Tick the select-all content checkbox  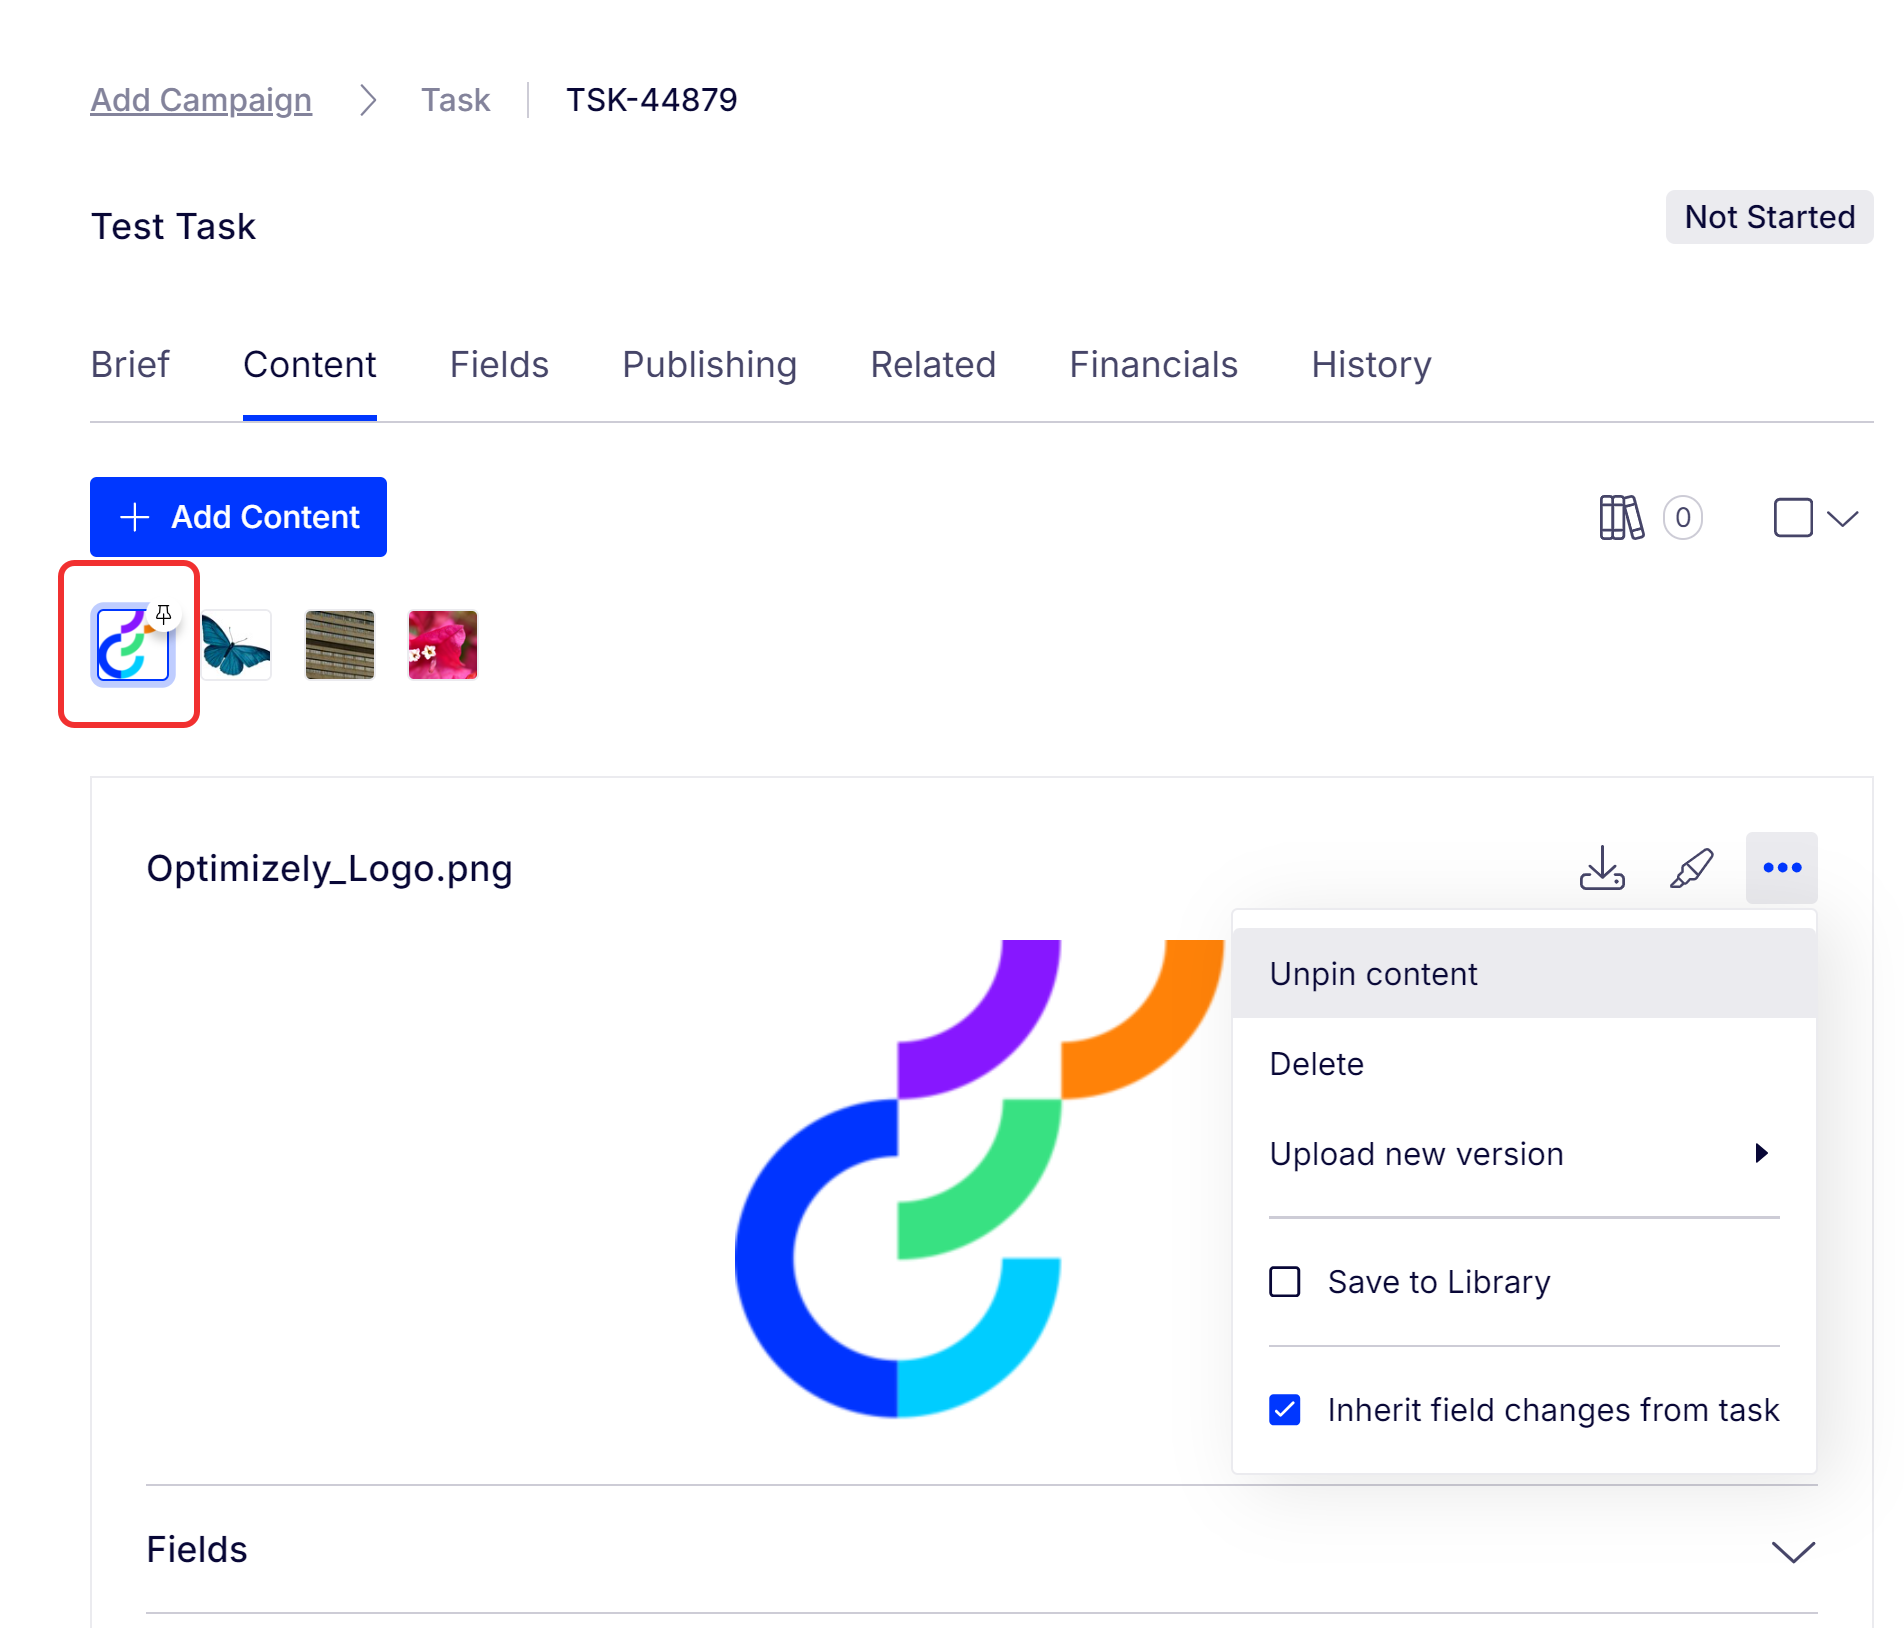coord(1792,518)
